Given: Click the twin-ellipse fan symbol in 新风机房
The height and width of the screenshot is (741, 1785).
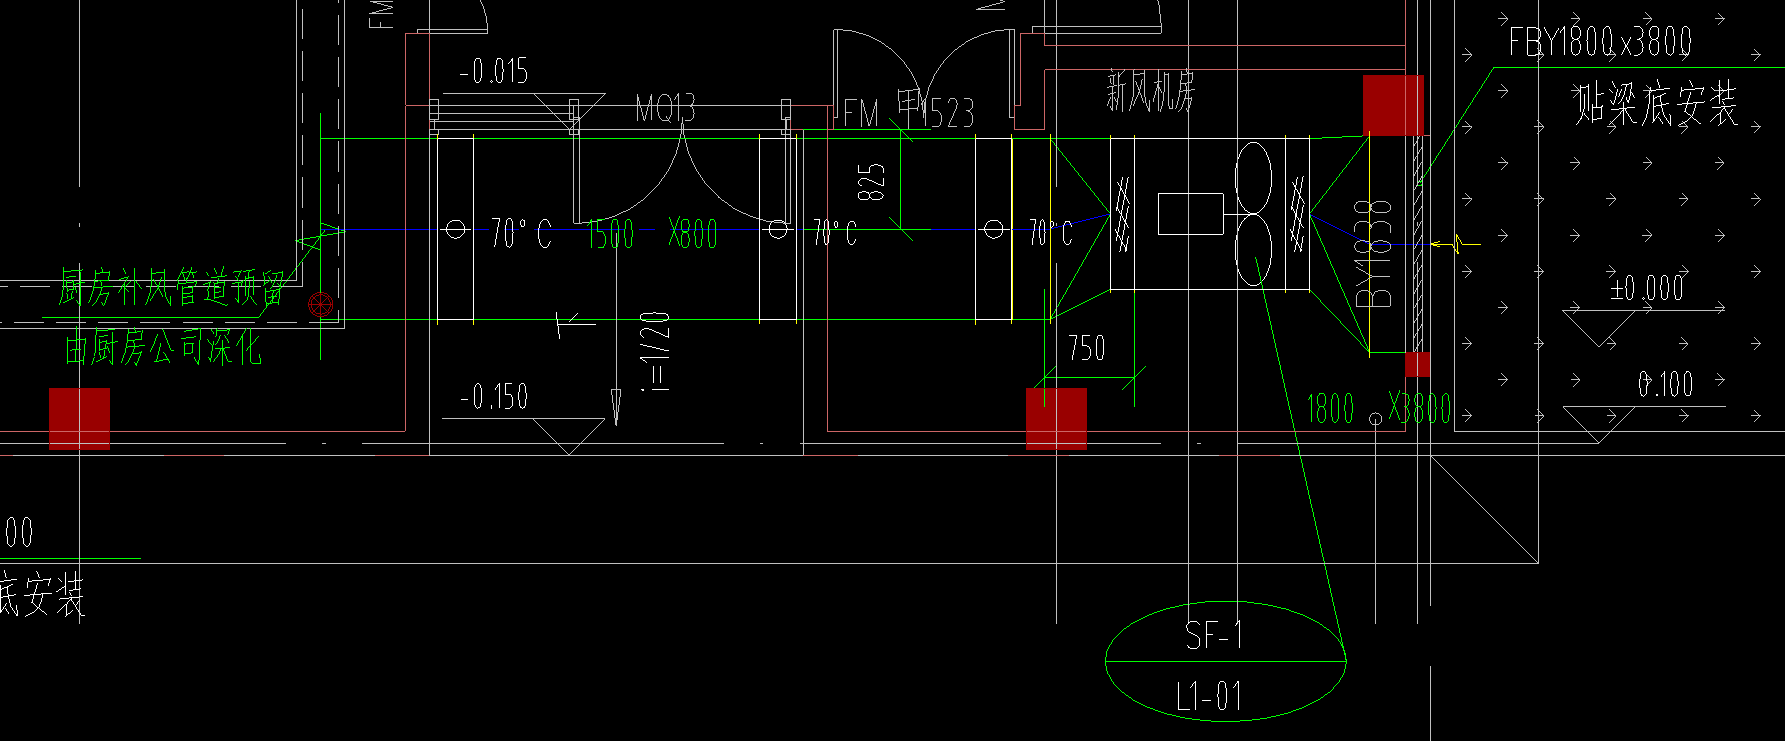Looking at the screenshot, I should pyautogui.click(x=1253, y=214).
